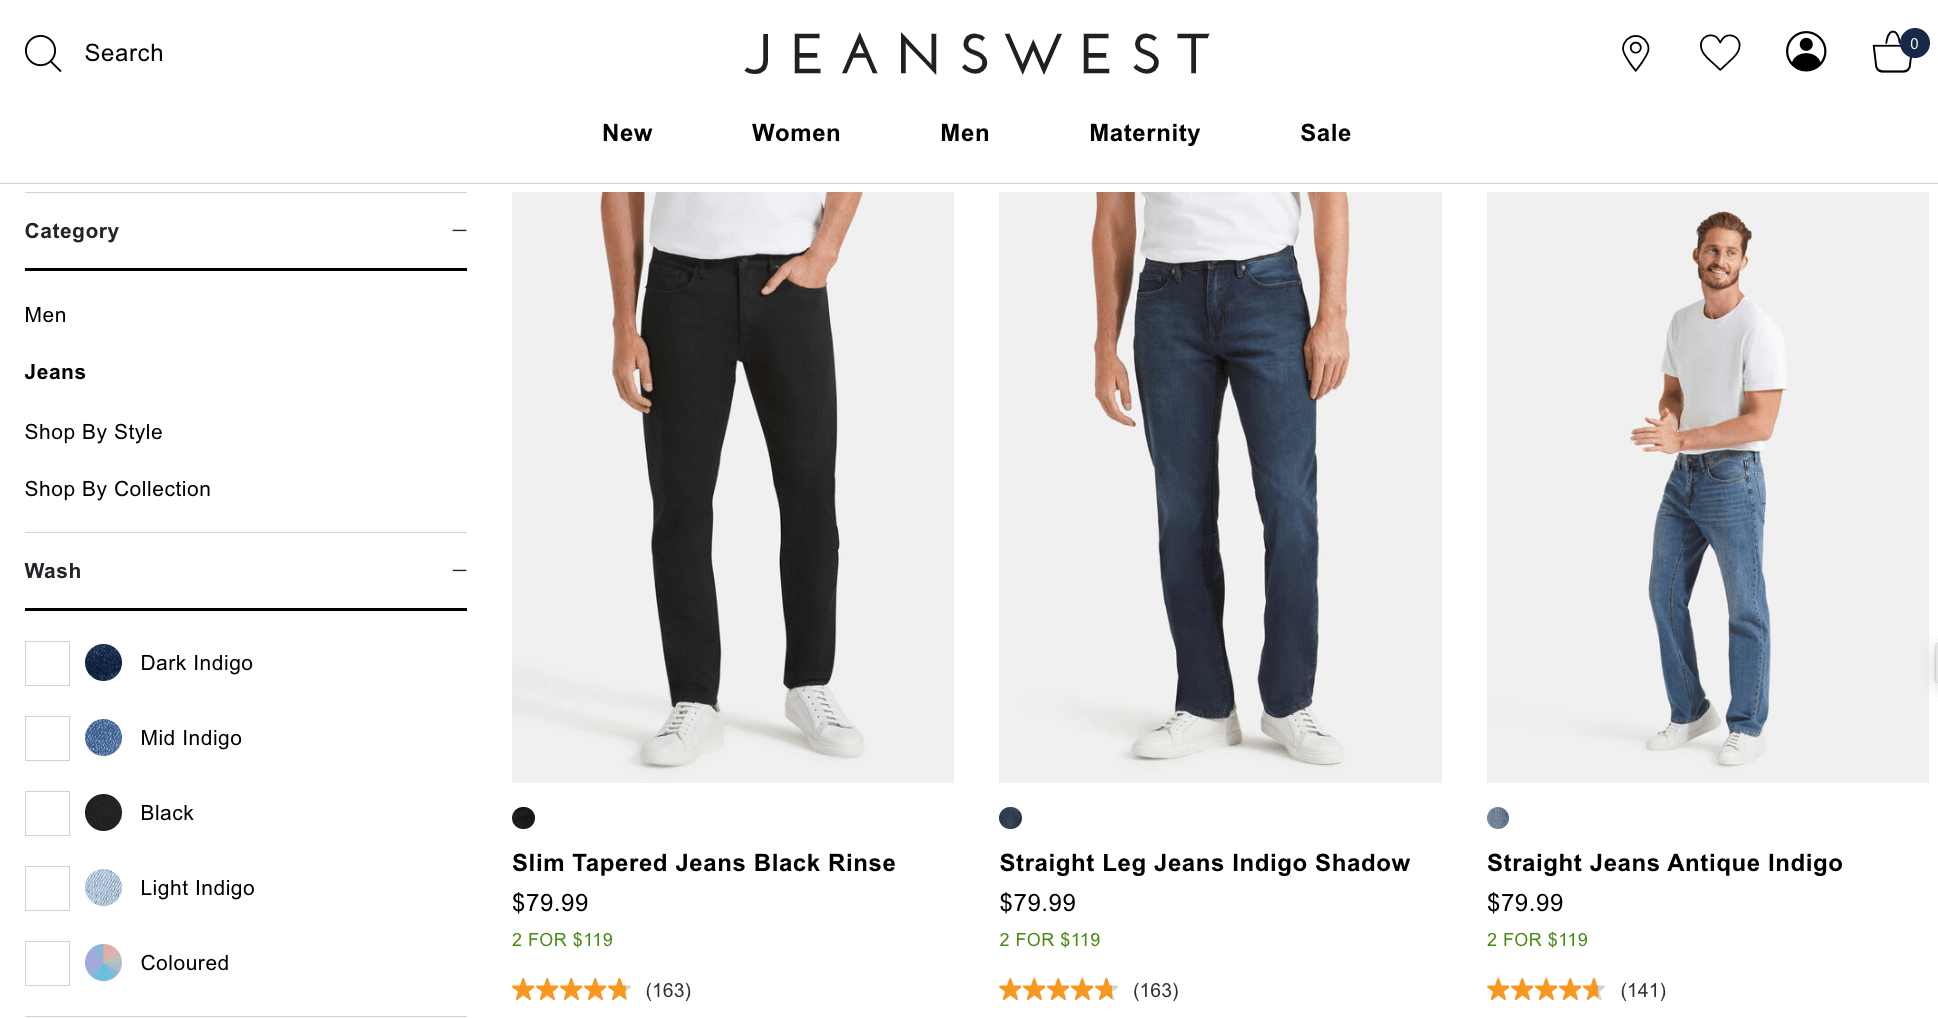Click the Coloured wash swatch icon
The width and height of the screenshot is (1938, 1018).
103,963
